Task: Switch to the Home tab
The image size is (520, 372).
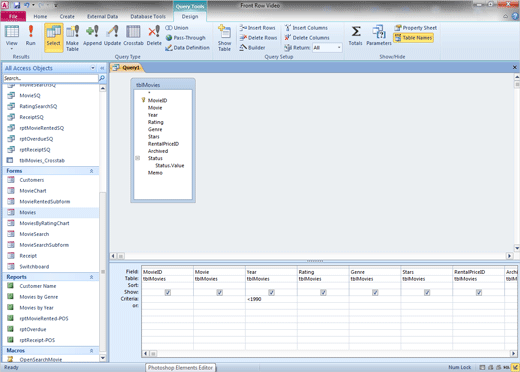Action: click(x=40, y=16)
